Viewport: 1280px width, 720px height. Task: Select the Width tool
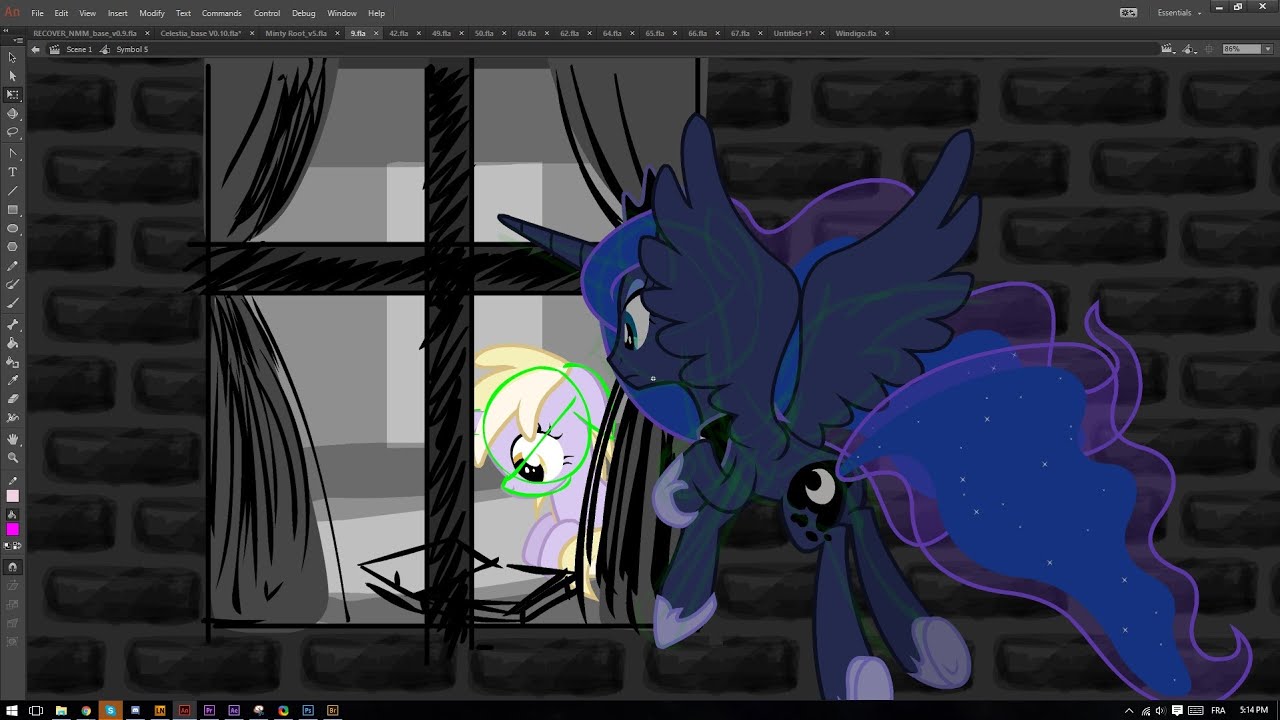(12, 418)
